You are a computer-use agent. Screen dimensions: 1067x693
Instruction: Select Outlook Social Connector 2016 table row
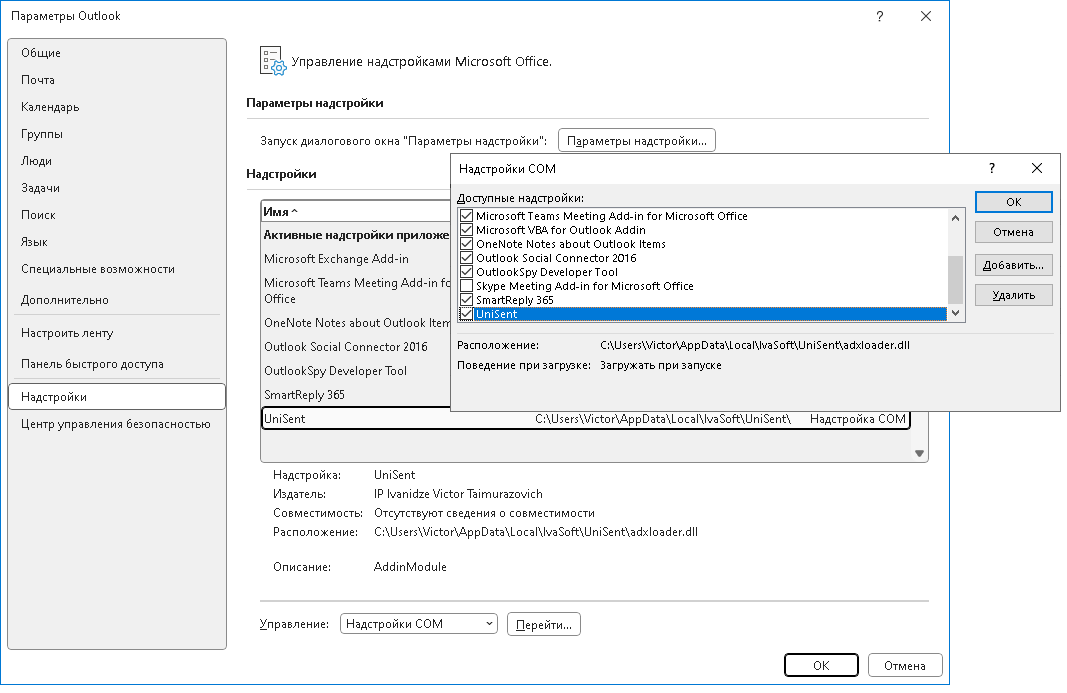pos(357,346)
